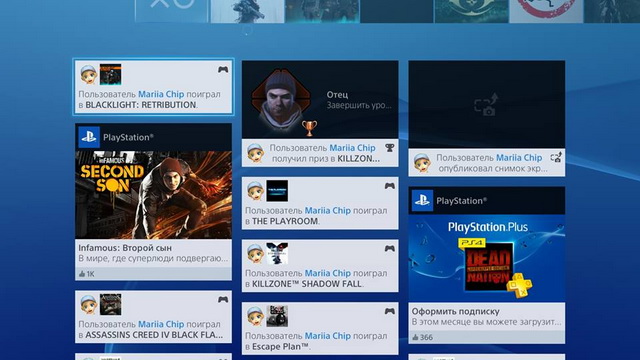Click the 366 likes count

[427, 337]
